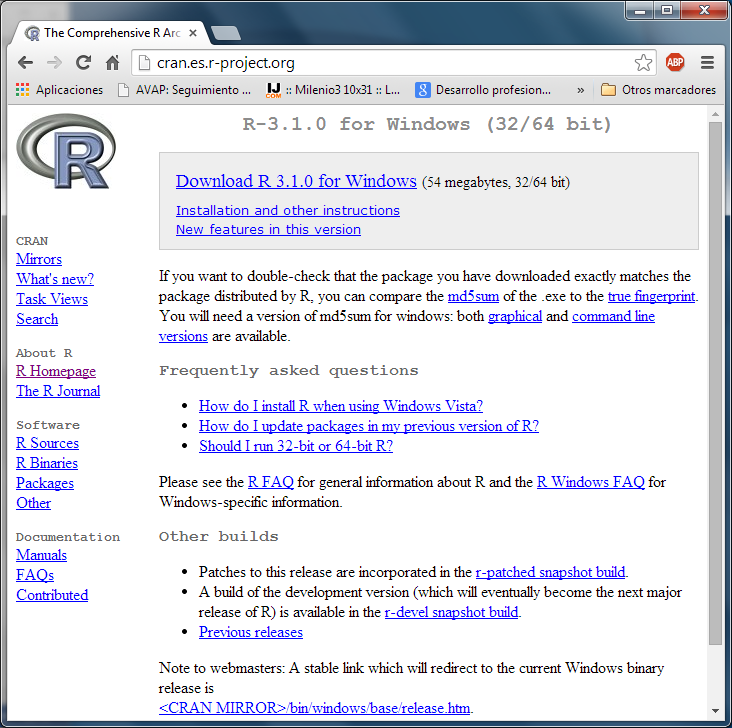
Task: Click the graphical link
Action: (x=514, y=317)
